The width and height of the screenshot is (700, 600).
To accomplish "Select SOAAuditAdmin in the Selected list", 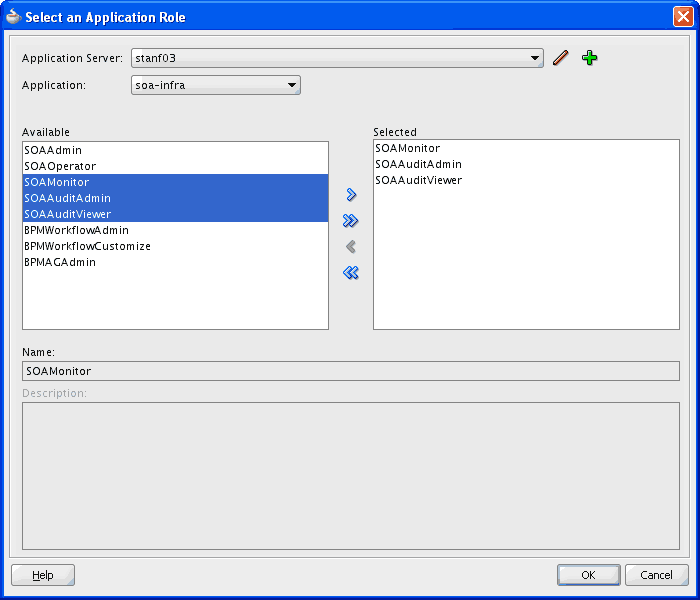I will click(526, 164).
